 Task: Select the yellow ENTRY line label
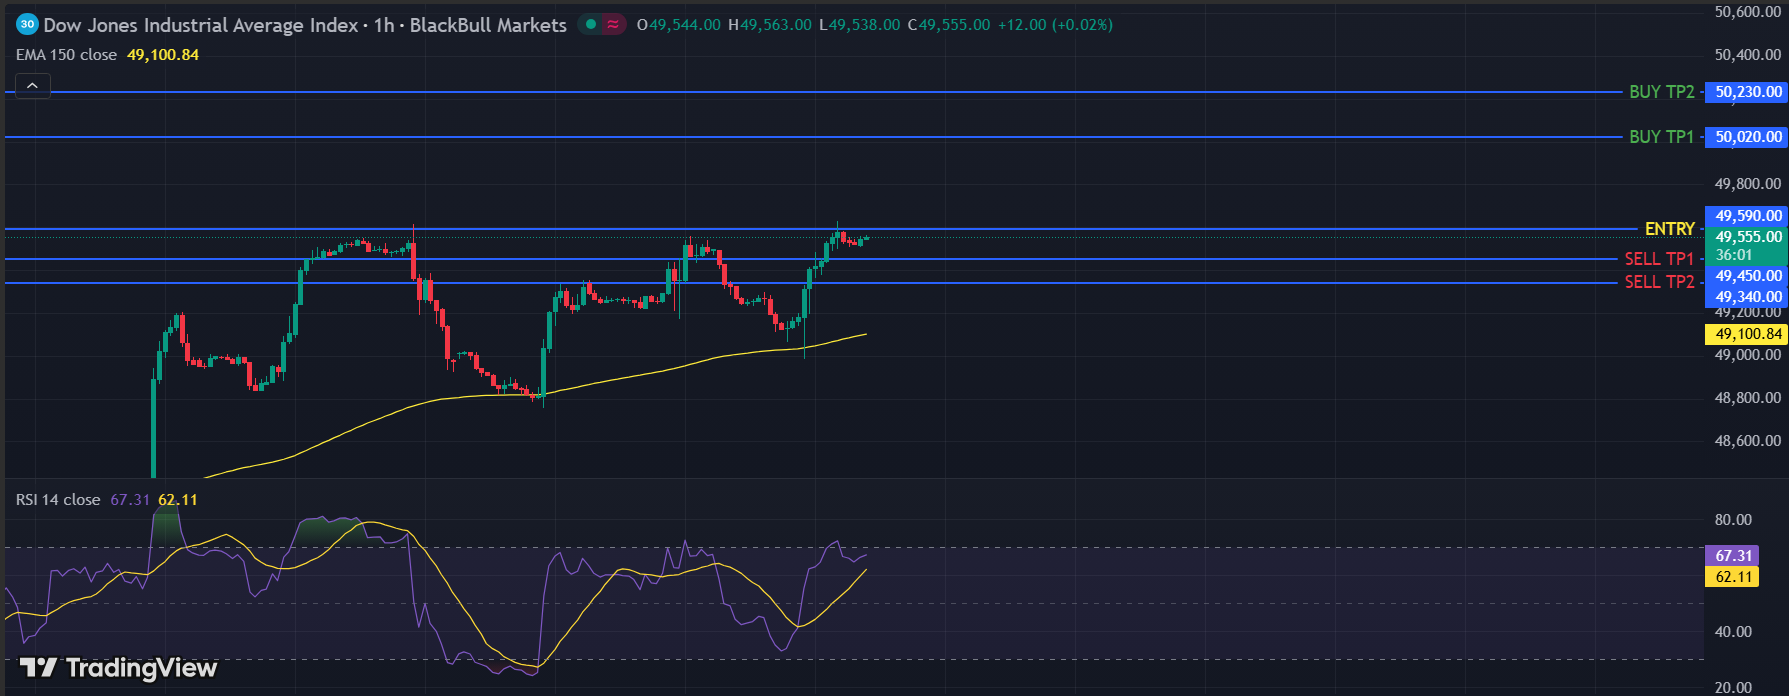(x=1669, y=229)
